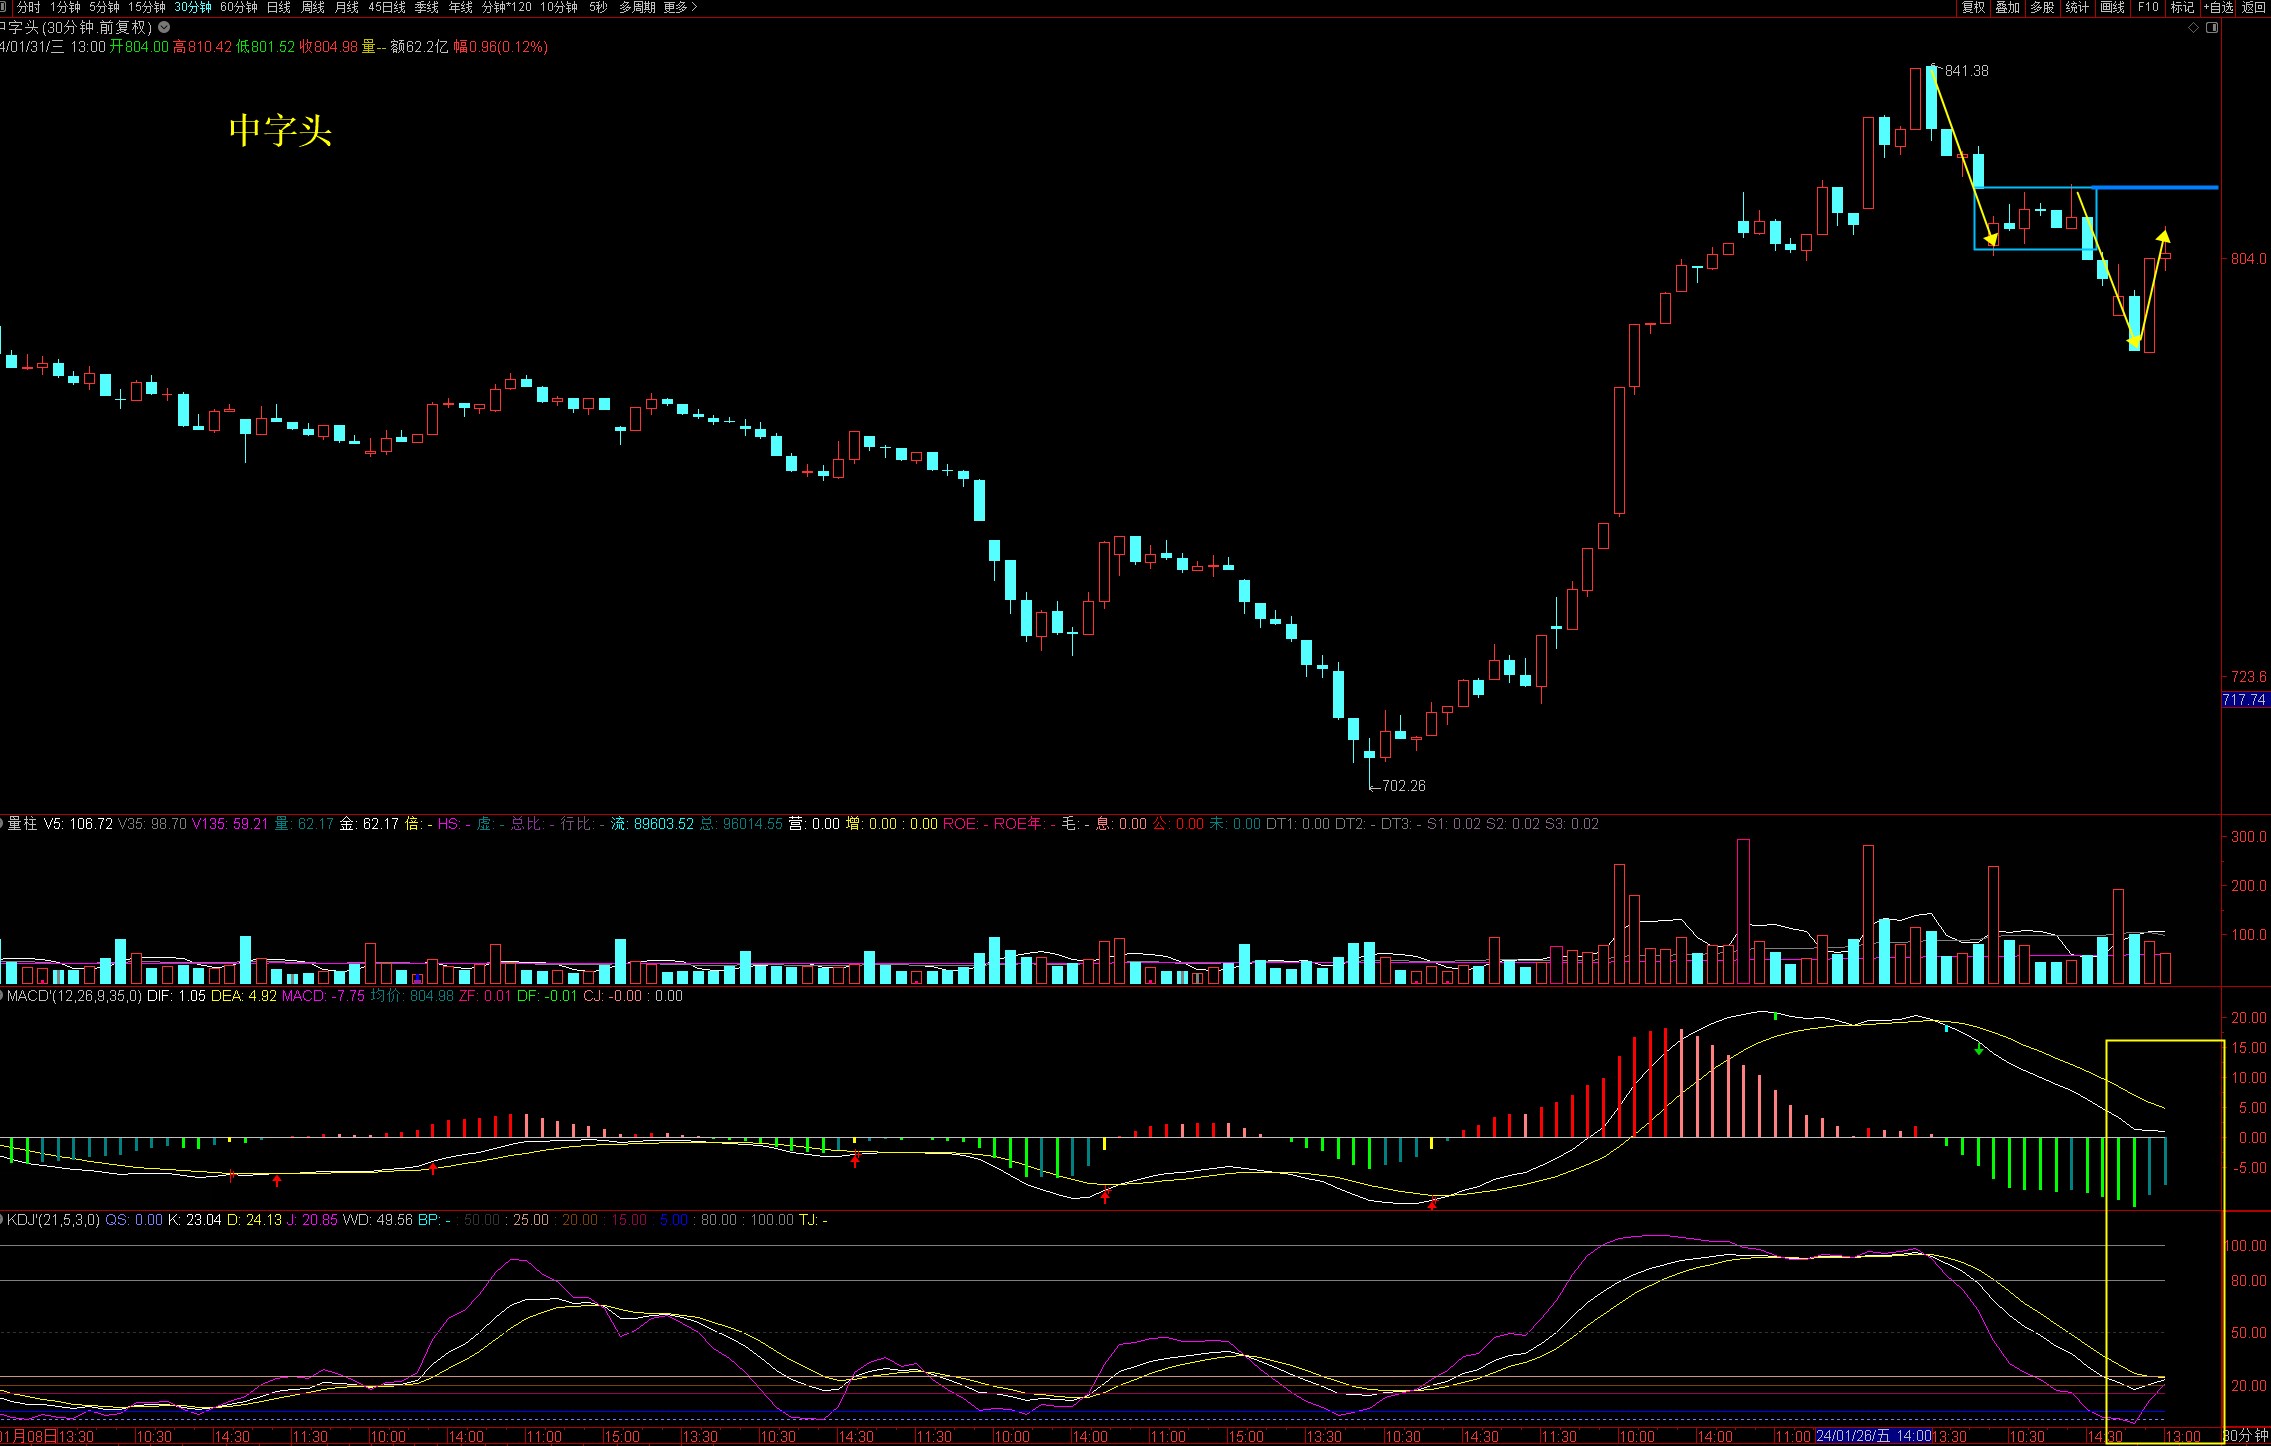Switch chart to 日线 daily period
The image size is (2271, 1446).
[279, 7]
